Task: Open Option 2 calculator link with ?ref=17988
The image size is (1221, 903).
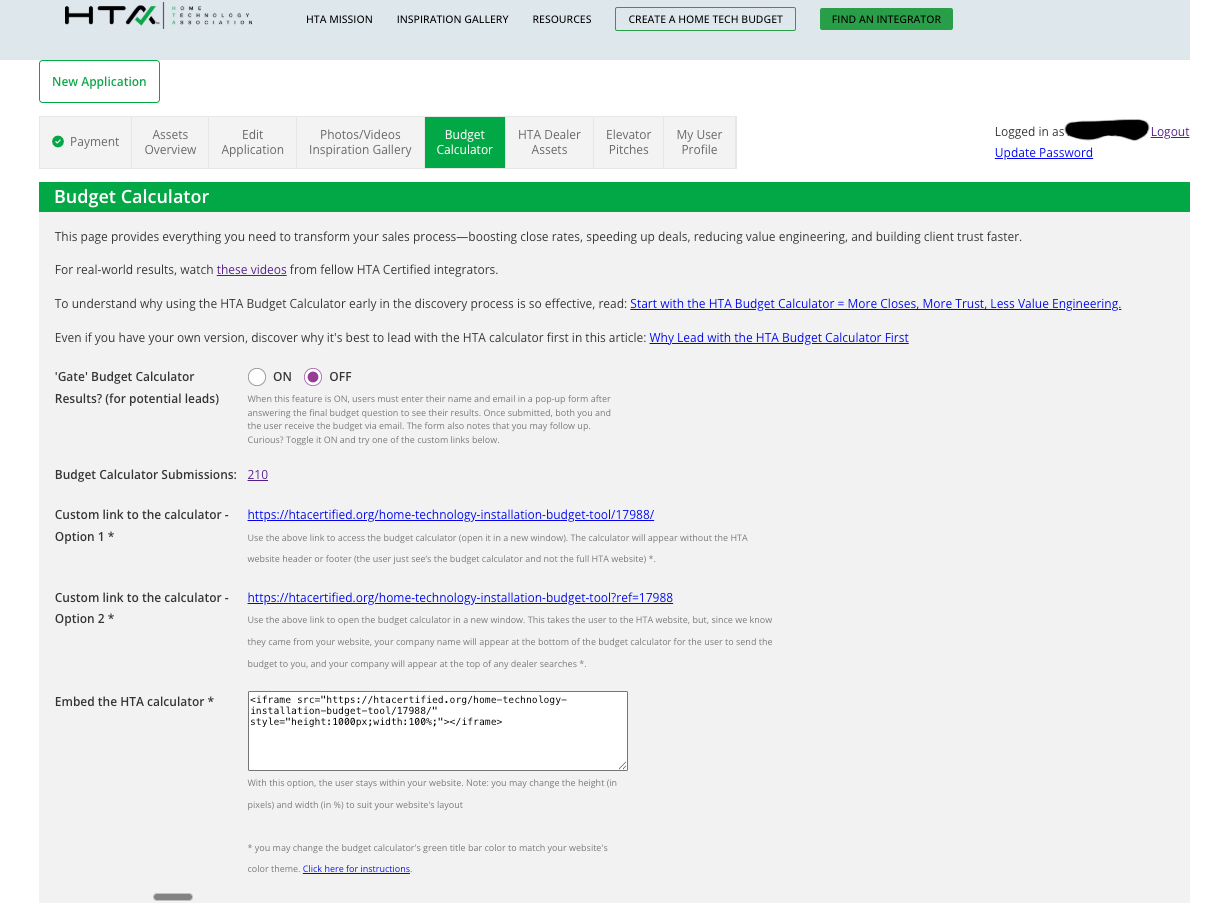Action: pyautogui.click(x=460, y=598)
